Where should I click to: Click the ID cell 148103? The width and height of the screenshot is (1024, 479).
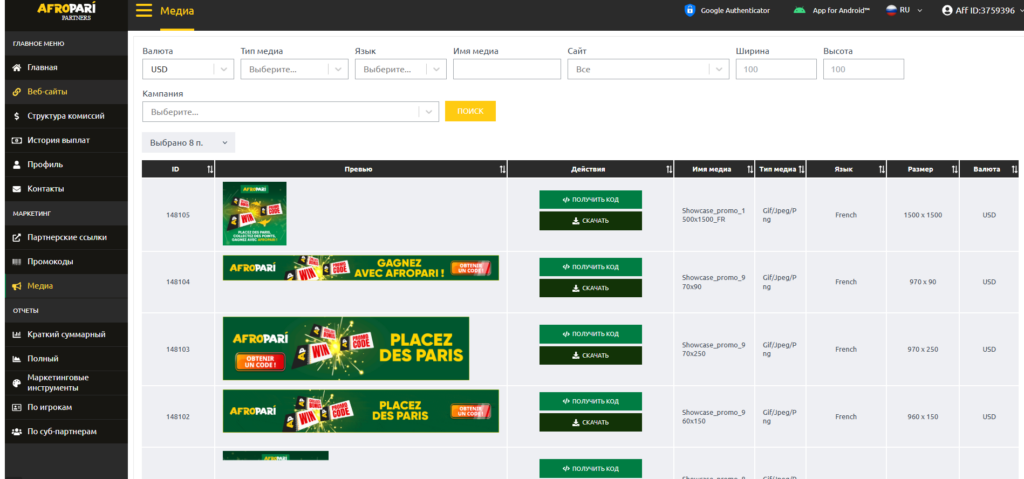click(x=178, y=350)
